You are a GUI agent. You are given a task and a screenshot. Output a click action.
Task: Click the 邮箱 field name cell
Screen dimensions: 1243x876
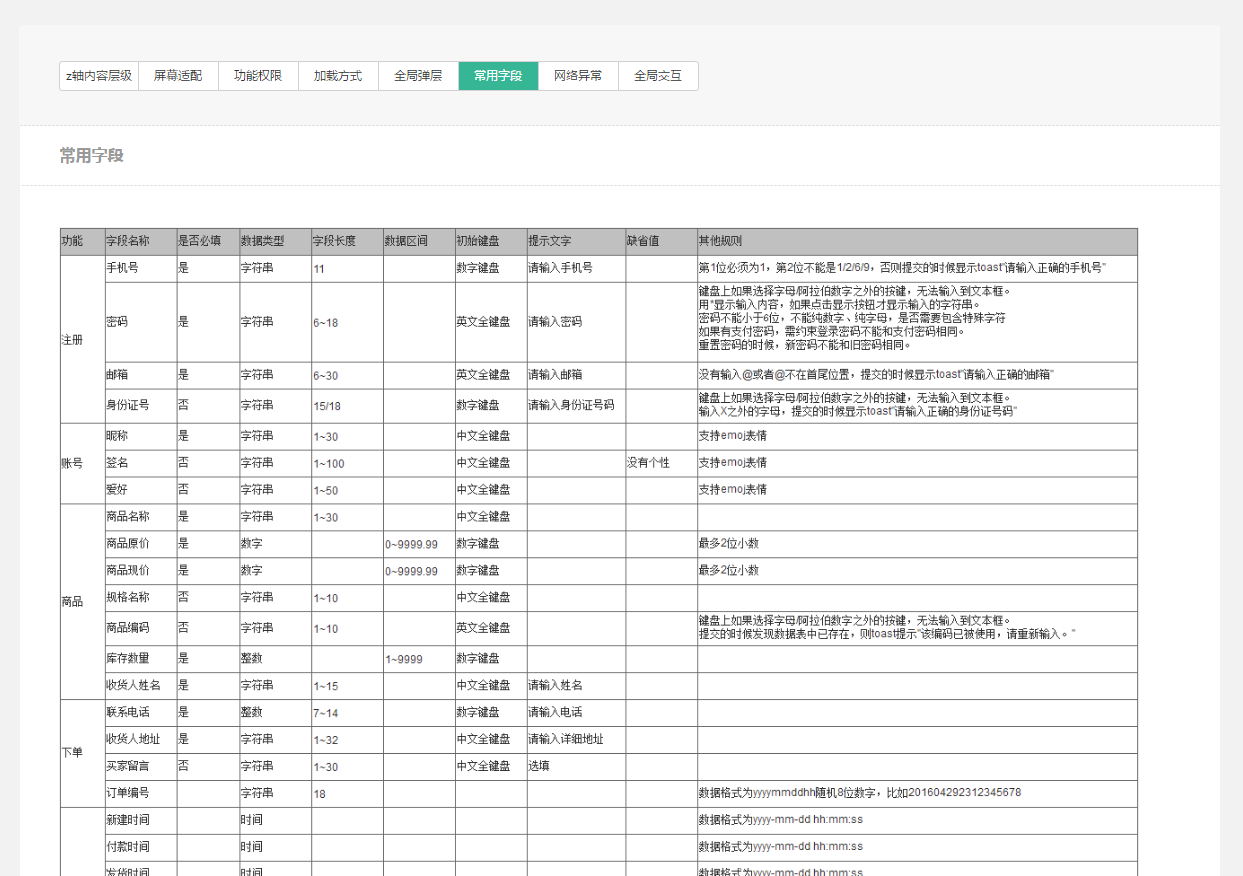(x=140, y=375)
